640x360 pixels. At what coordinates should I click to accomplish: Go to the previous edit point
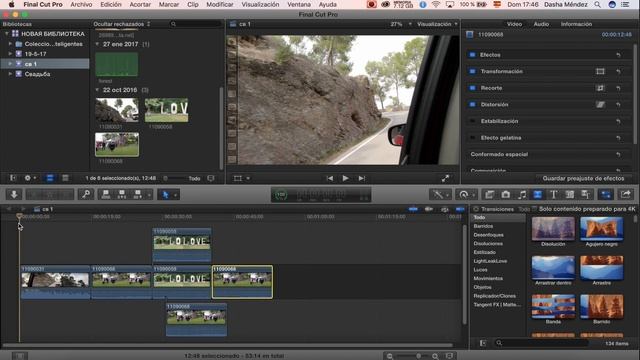pyautogui.click(x=330, y=178)
